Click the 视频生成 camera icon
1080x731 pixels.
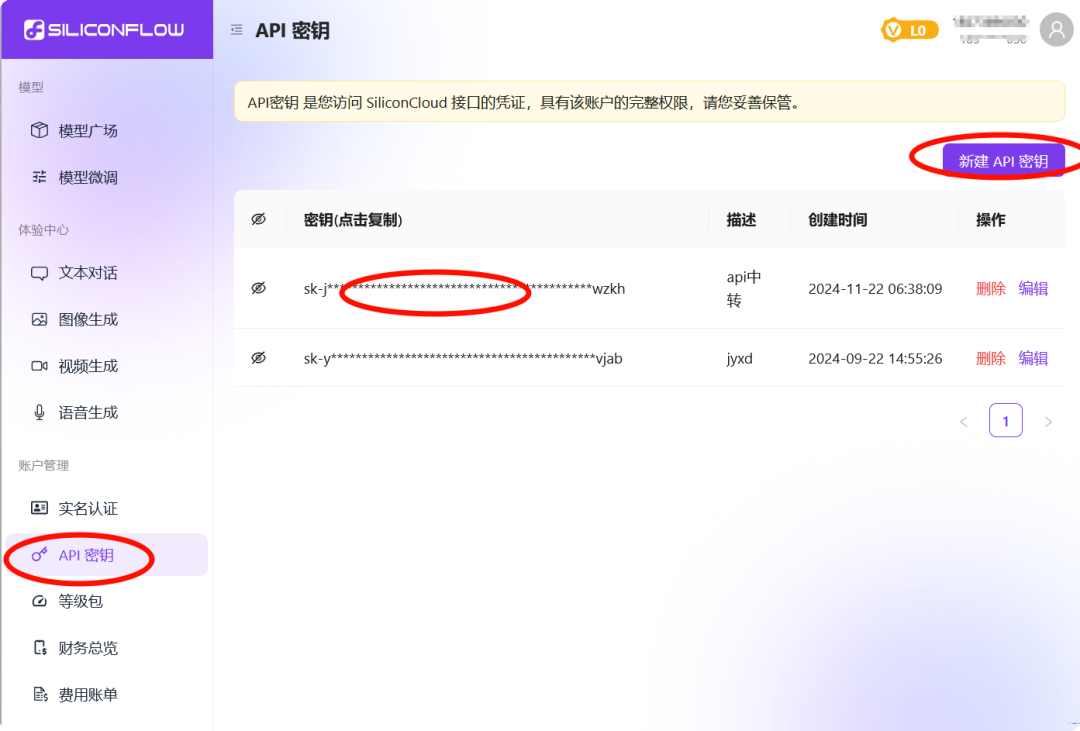[39, 366]
